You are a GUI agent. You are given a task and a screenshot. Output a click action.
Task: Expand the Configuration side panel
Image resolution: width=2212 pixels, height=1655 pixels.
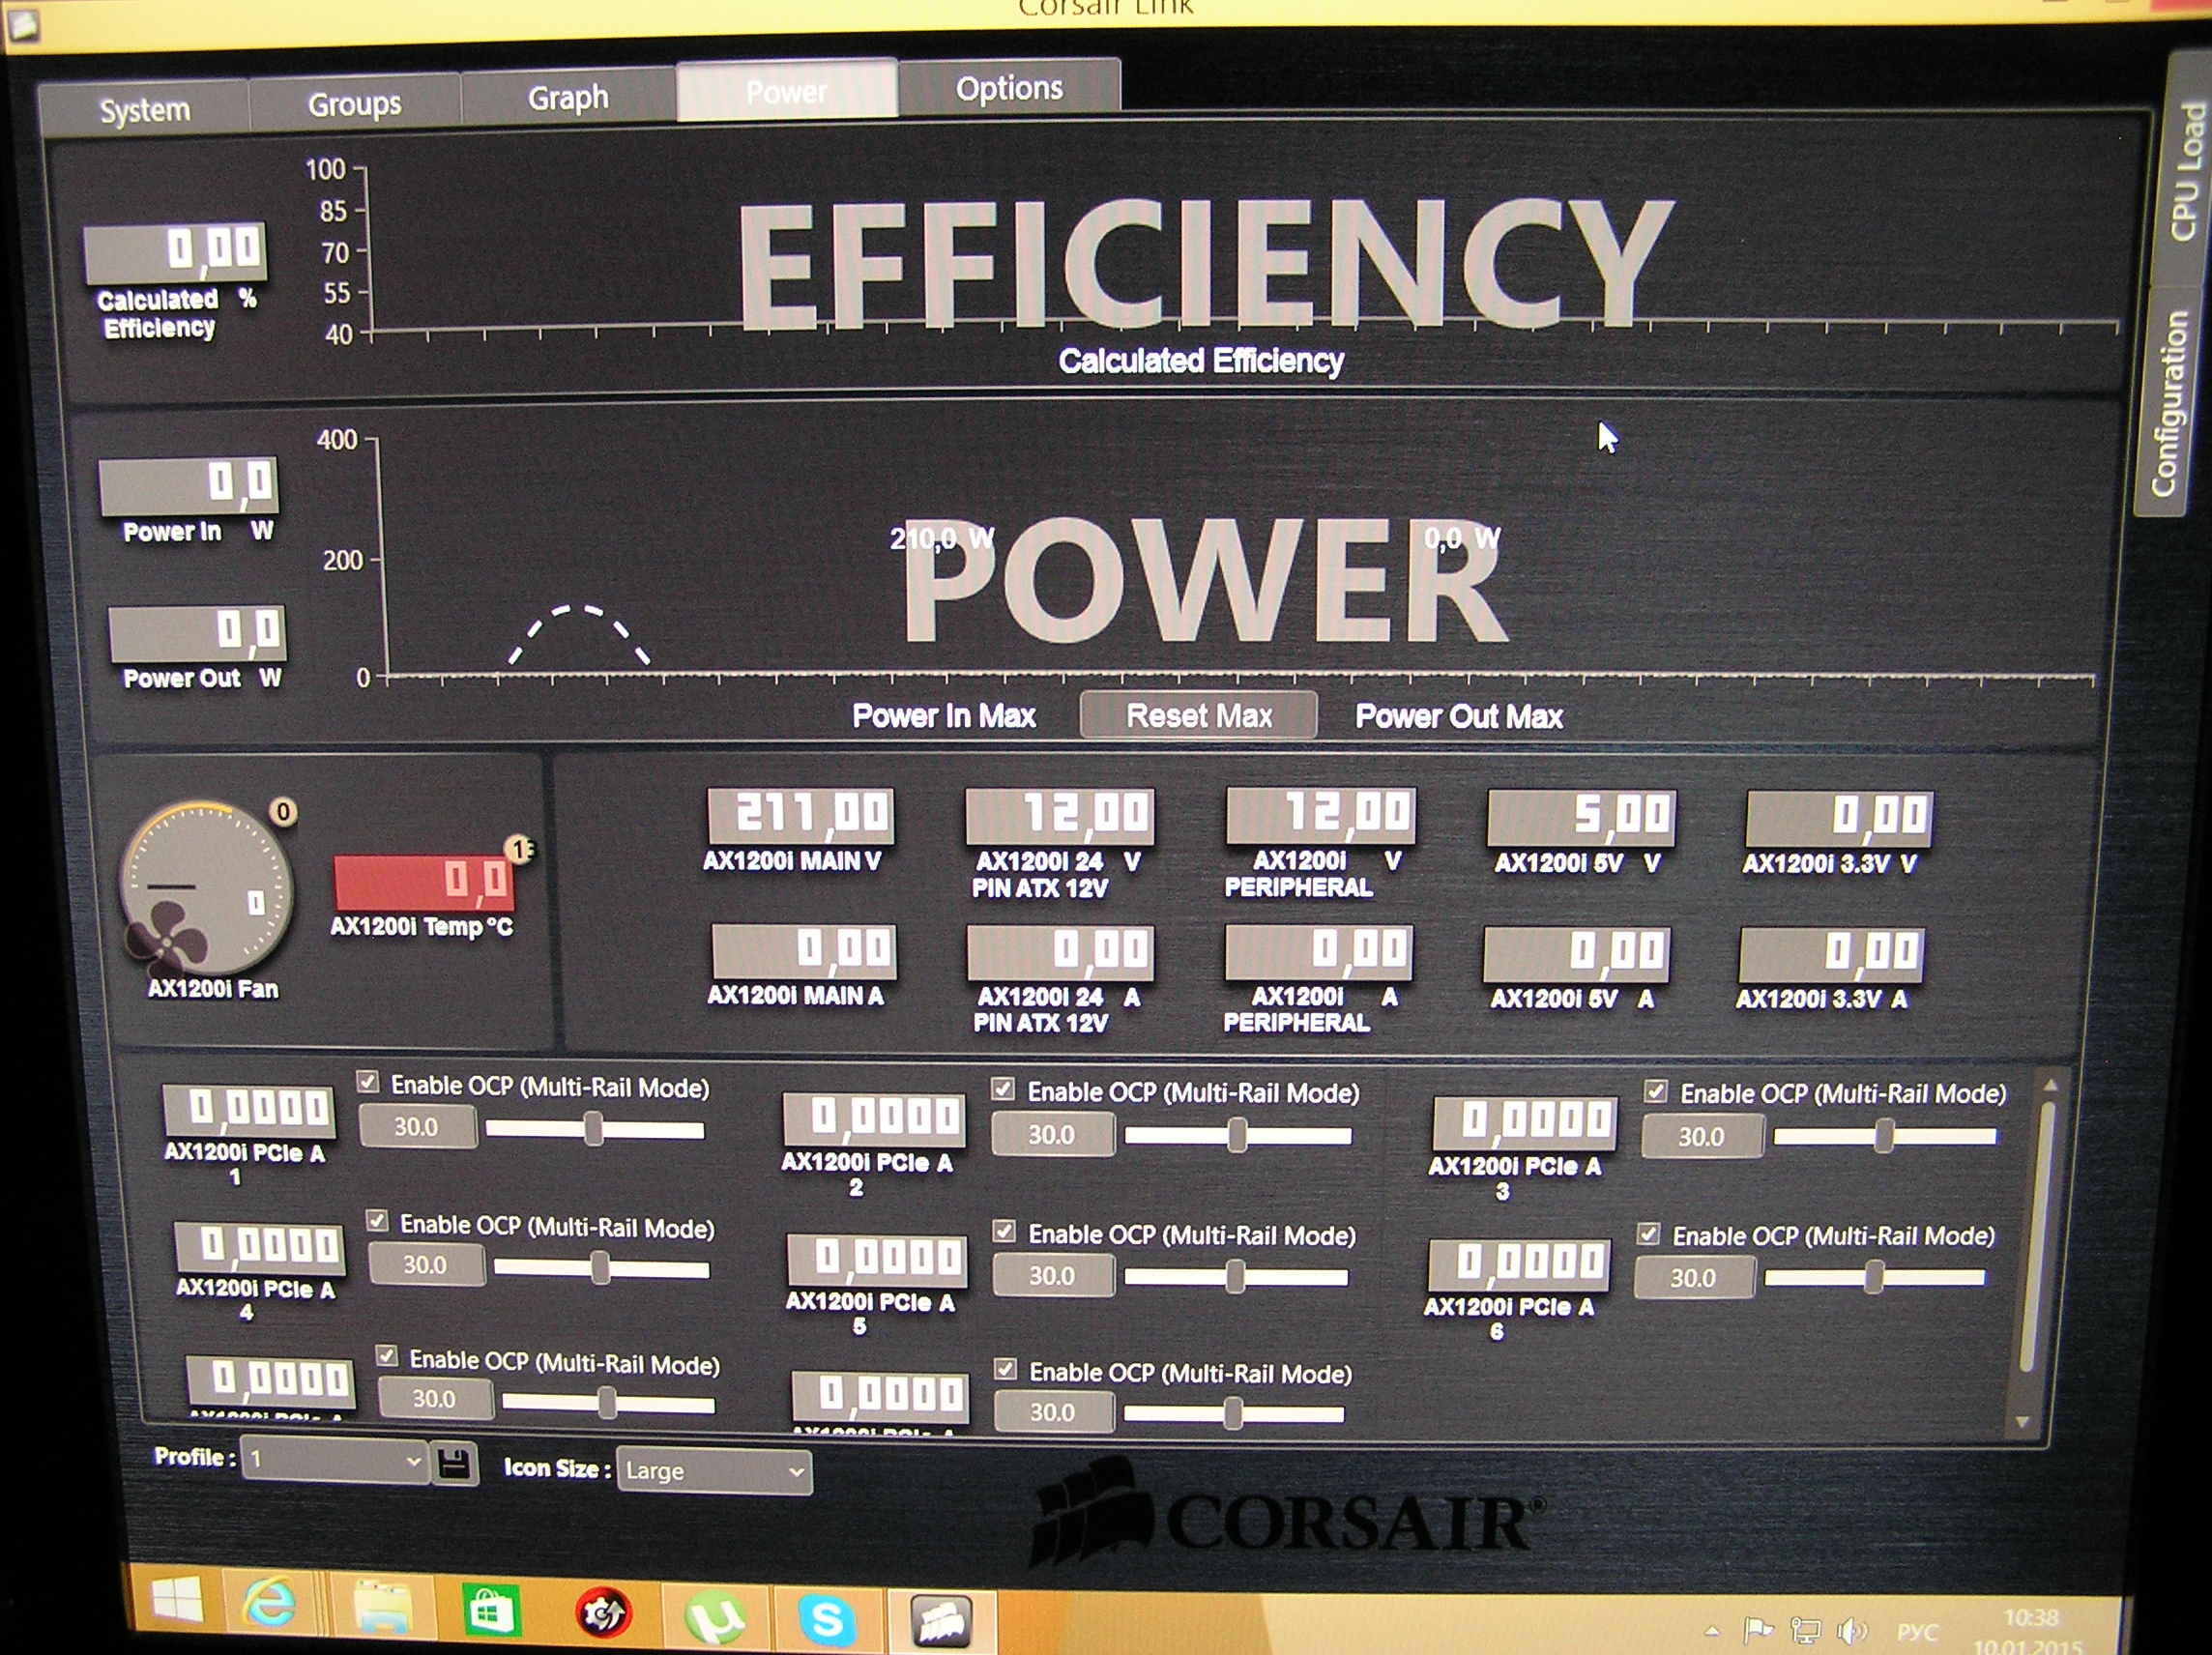point(2167,402)
